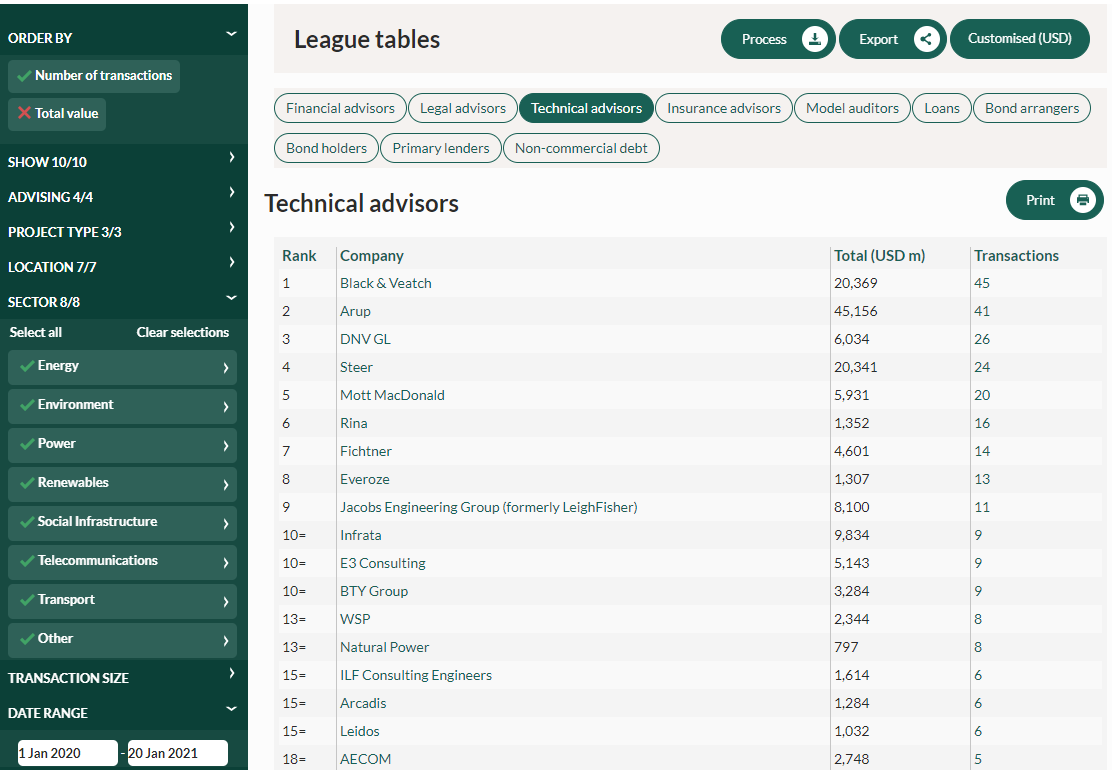
Task: Collapse the DATE RANGE section
Action: 231,708
